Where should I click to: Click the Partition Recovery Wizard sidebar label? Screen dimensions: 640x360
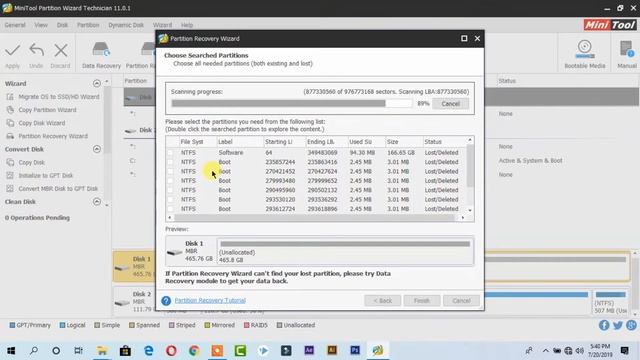tap(53, 136)
